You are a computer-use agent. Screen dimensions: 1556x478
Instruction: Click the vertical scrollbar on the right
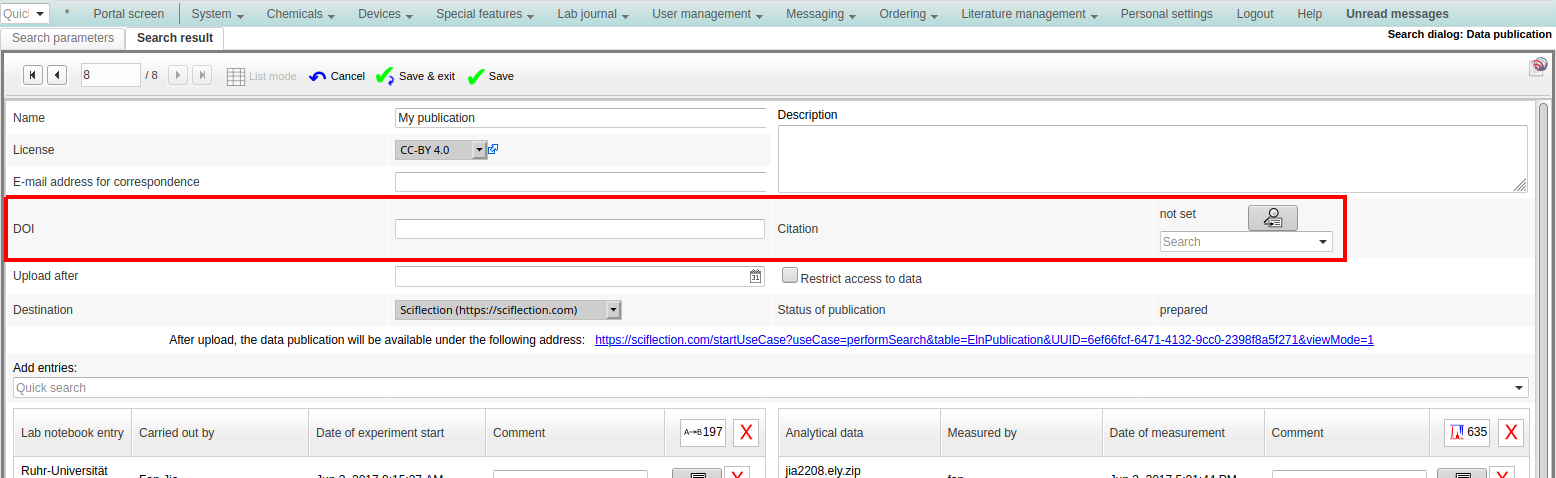pyautogui.click(x=1543, y=290)
